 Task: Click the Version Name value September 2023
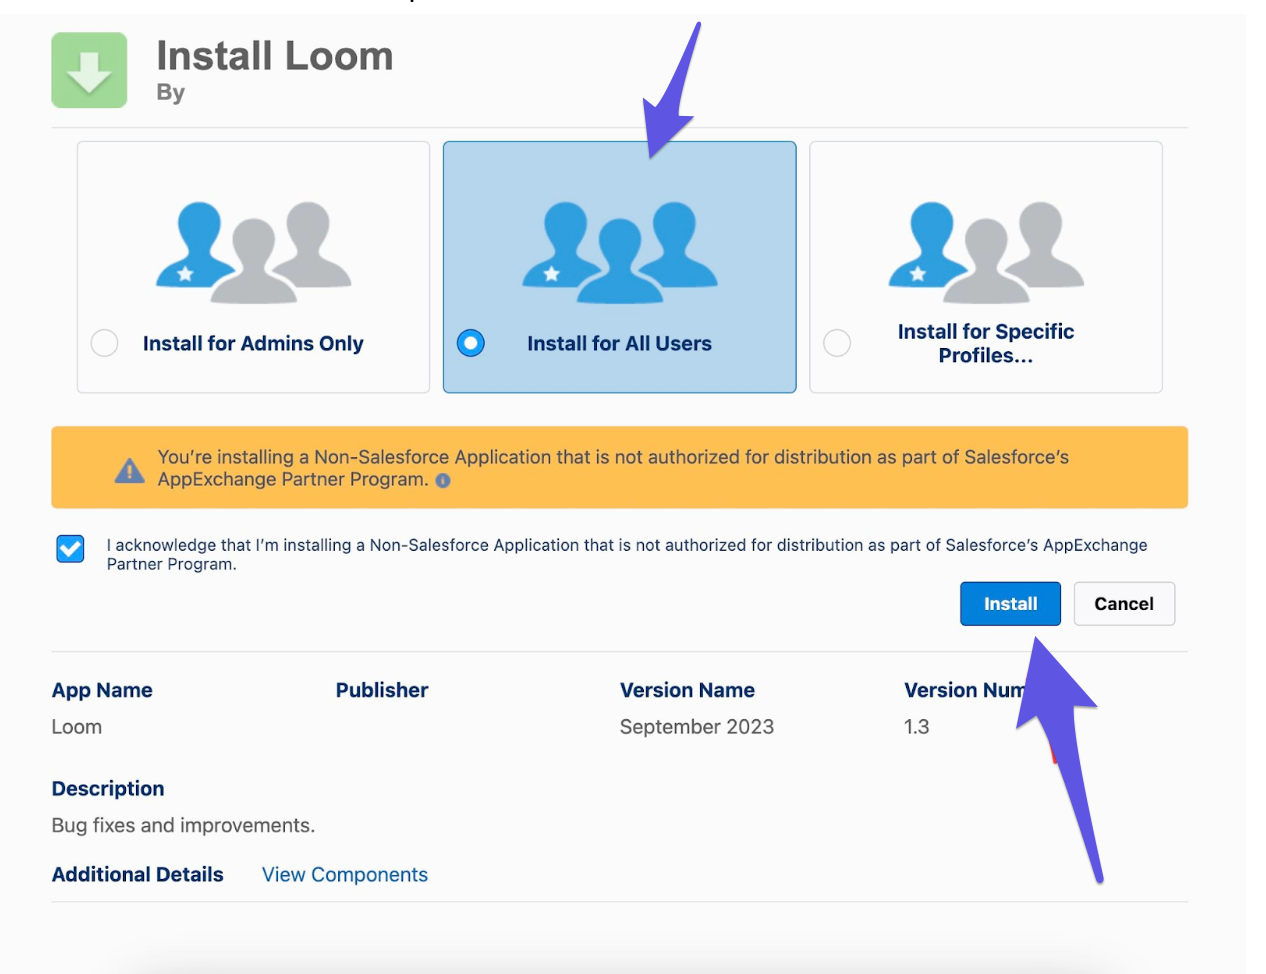coord(697,727)
